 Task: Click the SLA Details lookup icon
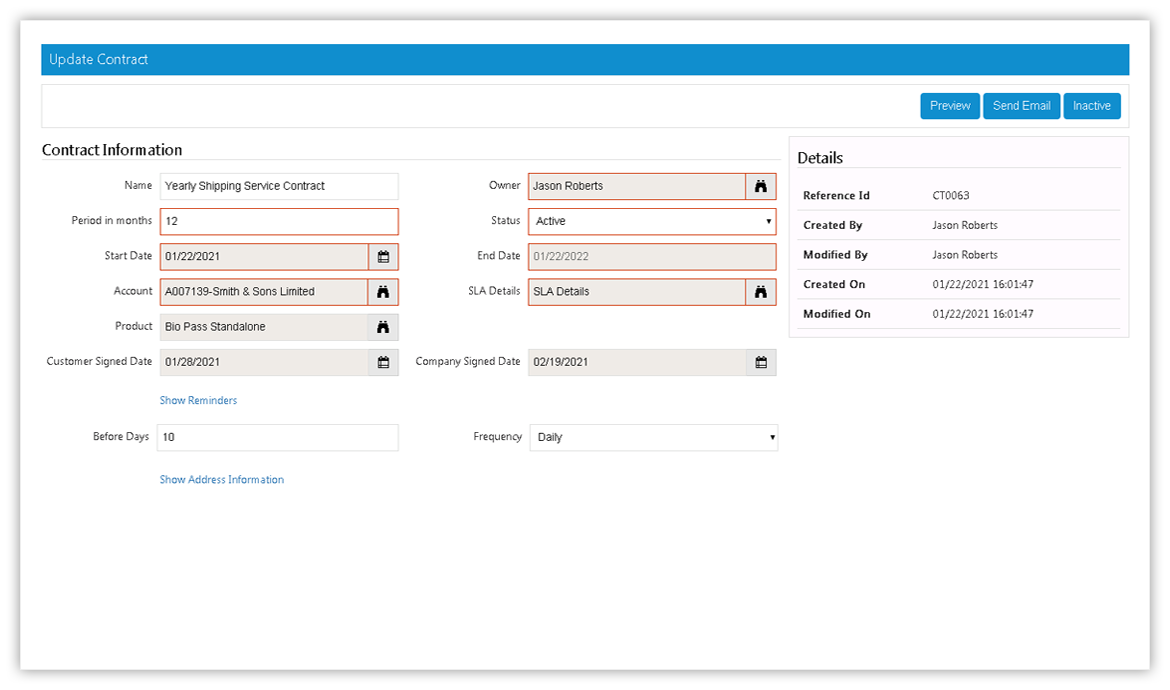(760, 292)
